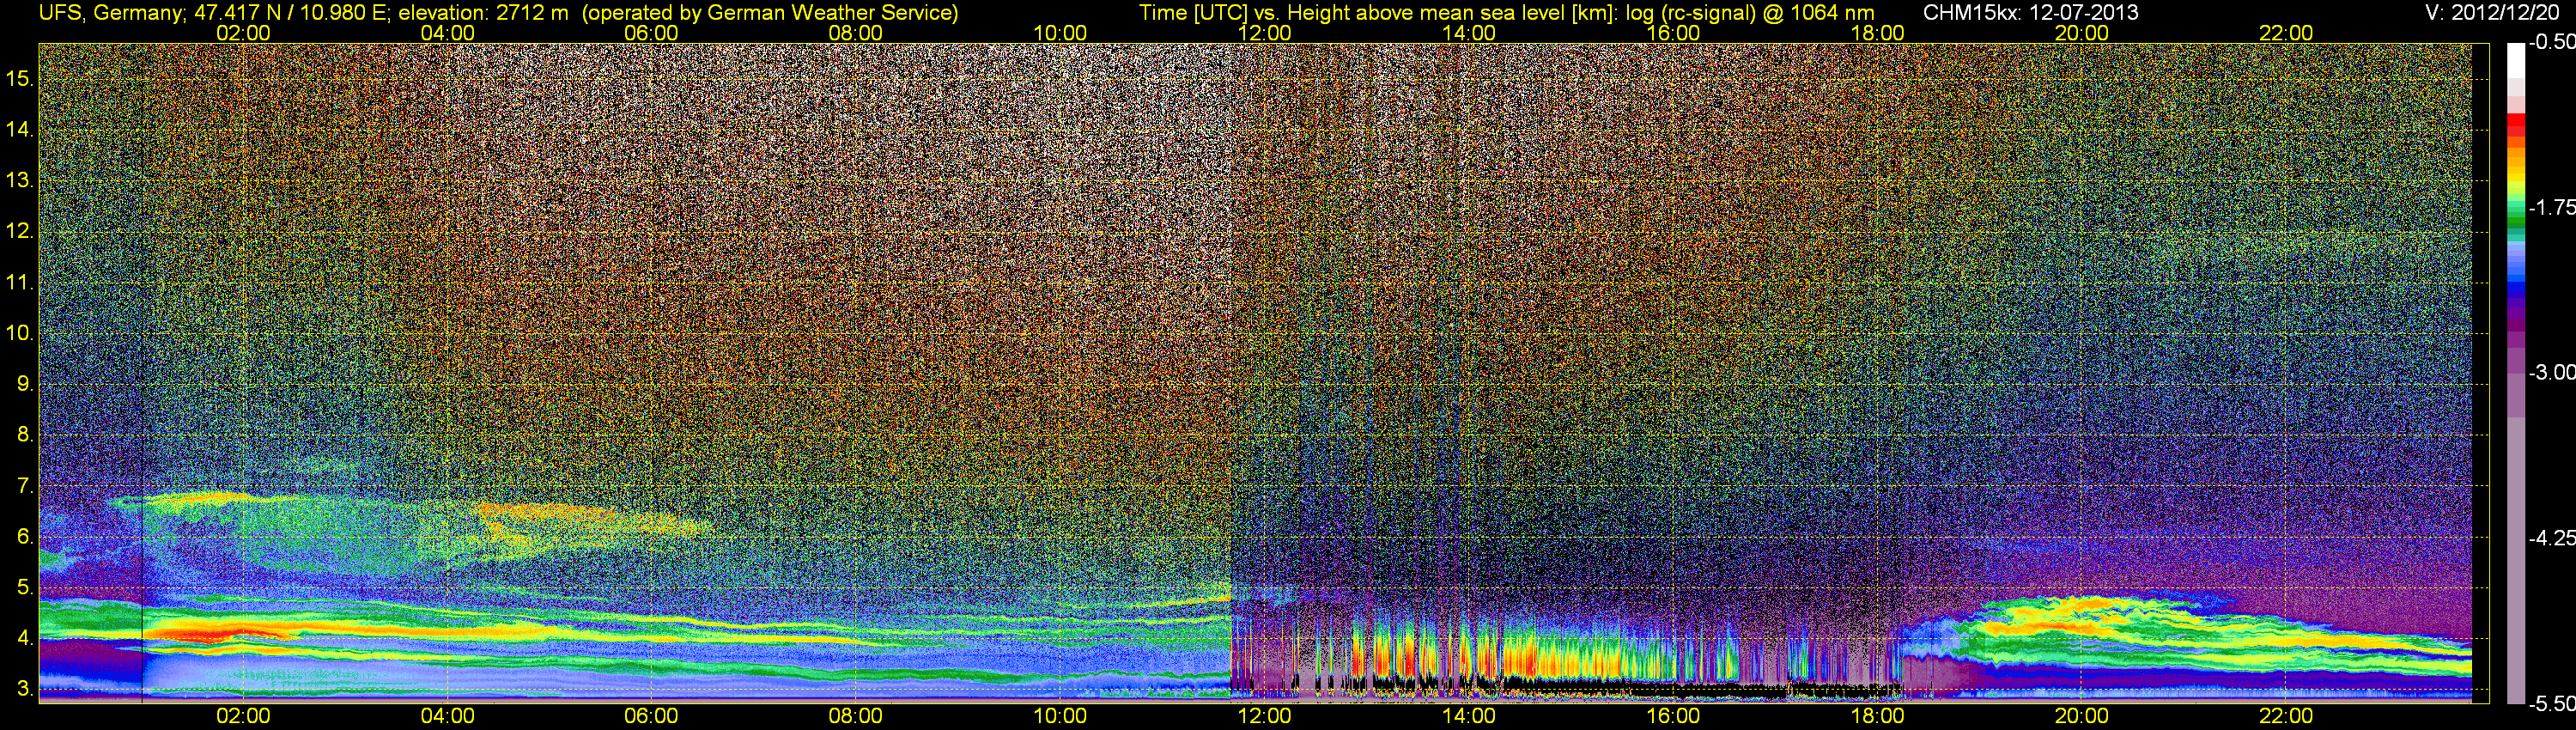The height and width of the screenshot is (730, 2576).
Task: Click the colorbar value '-0.50'
Action: [2551, 42]
